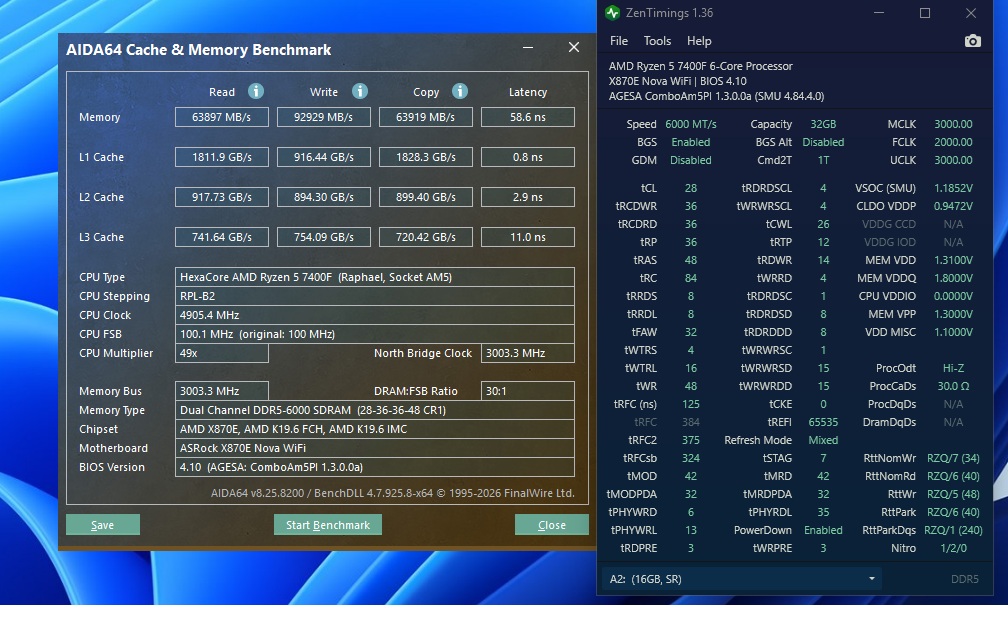This screenshot has height=619, width=1008.
Task: Click the L1 Cache Read value 1811.9 GB/s
Action: click(x=222, y=157)
